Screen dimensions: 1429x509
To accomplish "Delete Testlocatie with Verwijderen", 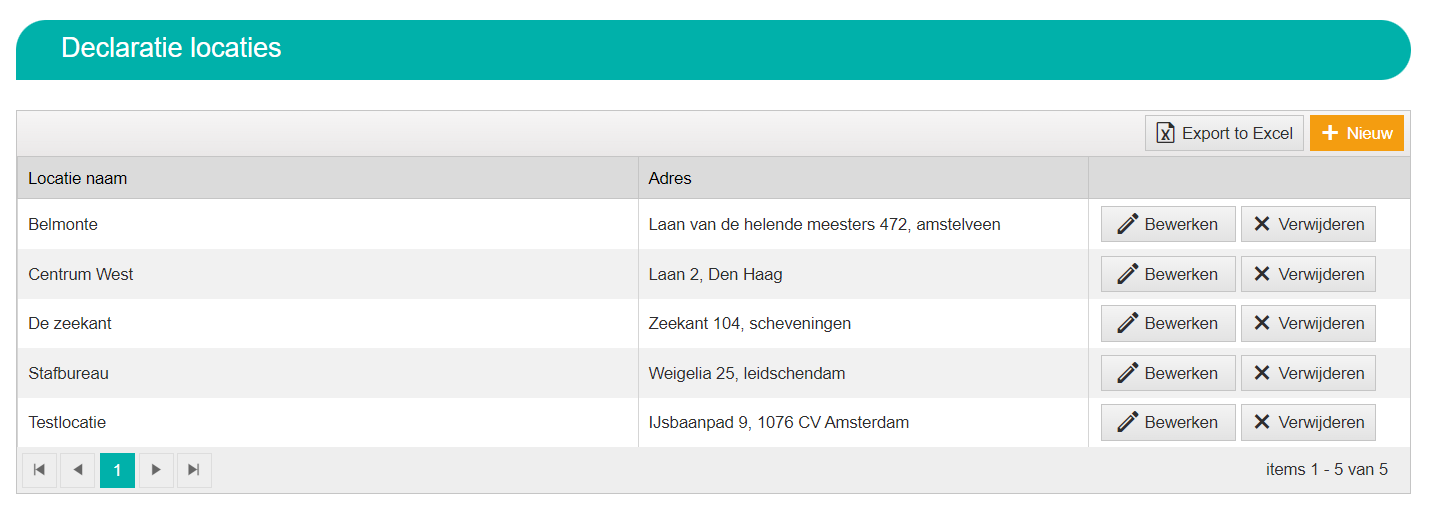I will click(1308, 422).
